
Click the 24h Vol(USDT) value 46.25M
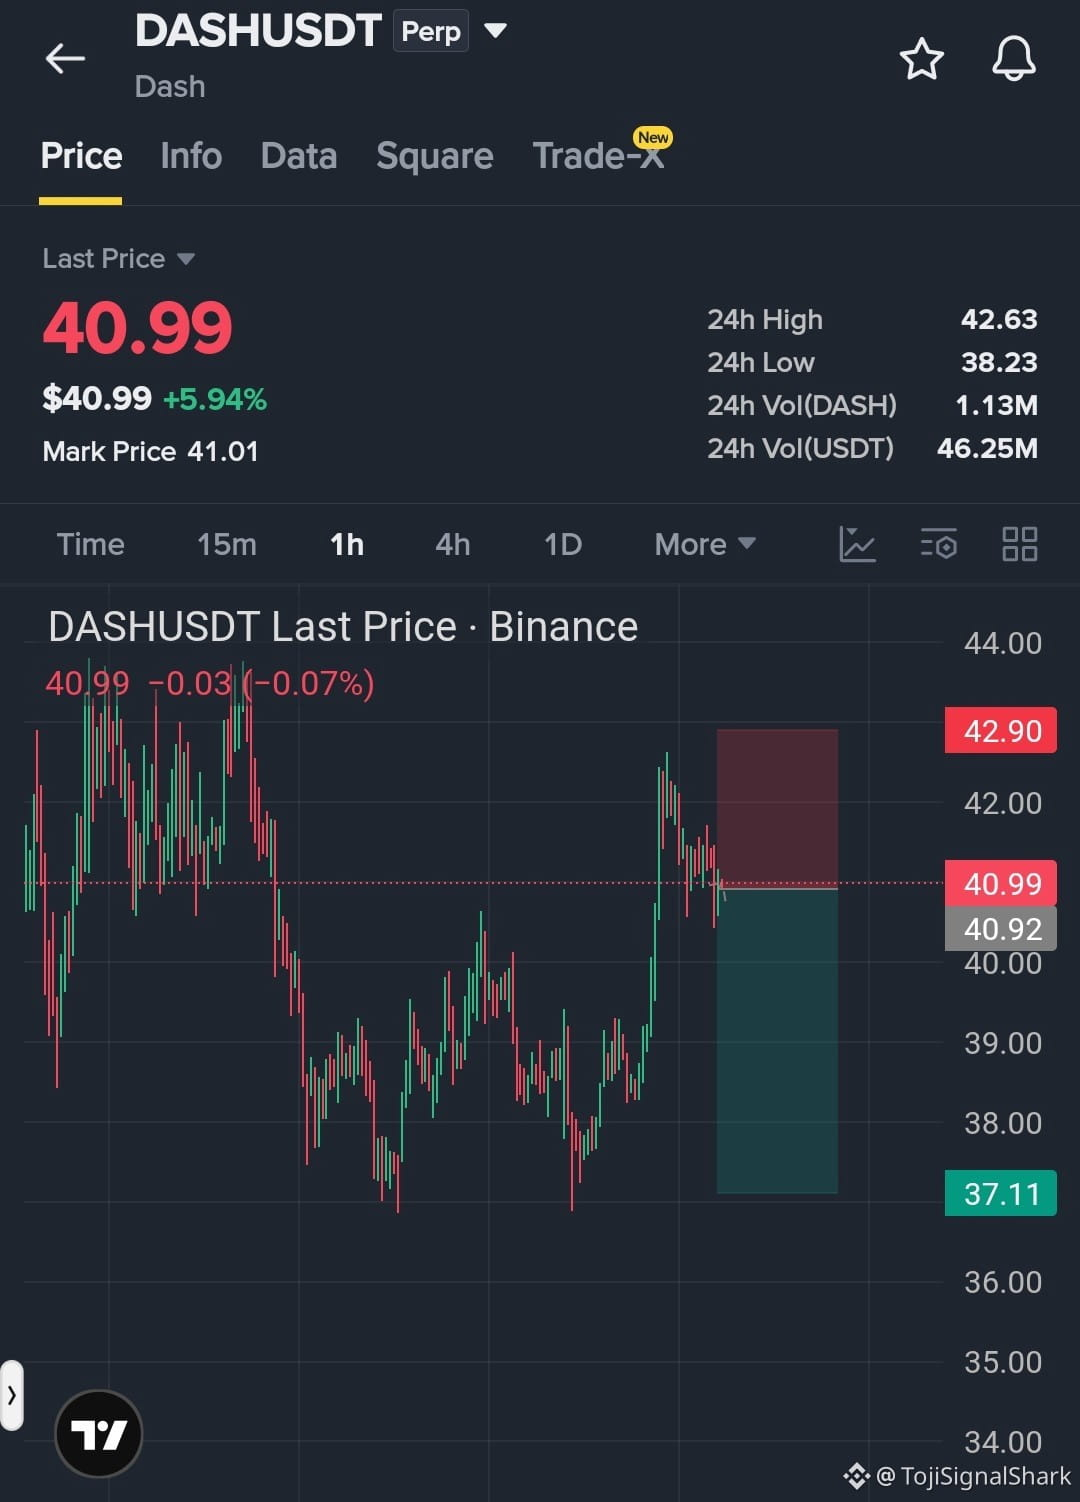(x=987, y=448)
